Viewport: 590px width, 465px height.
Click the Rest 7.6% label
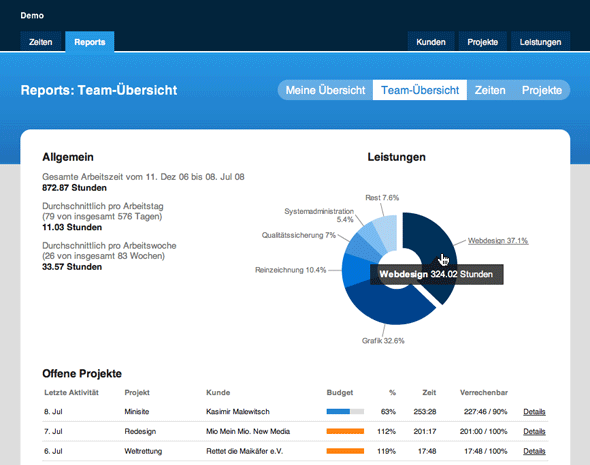tap(382, 198)
